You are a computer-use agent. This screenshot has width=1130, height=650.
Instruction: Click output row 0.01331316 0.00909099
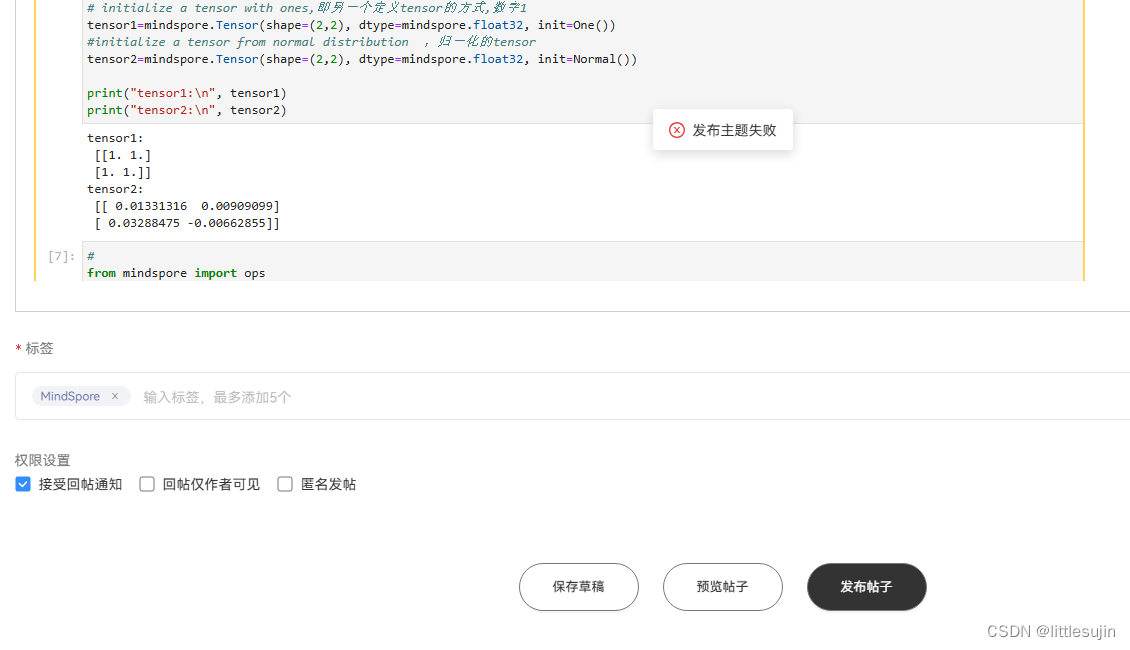tap(187, 206)
